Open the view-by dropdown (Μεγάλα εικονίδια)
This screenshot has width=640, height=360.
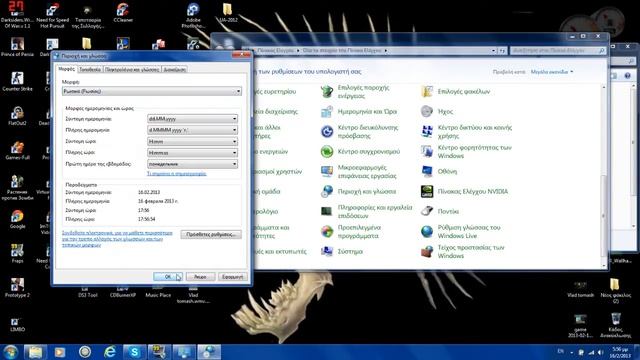pos(552,72)
